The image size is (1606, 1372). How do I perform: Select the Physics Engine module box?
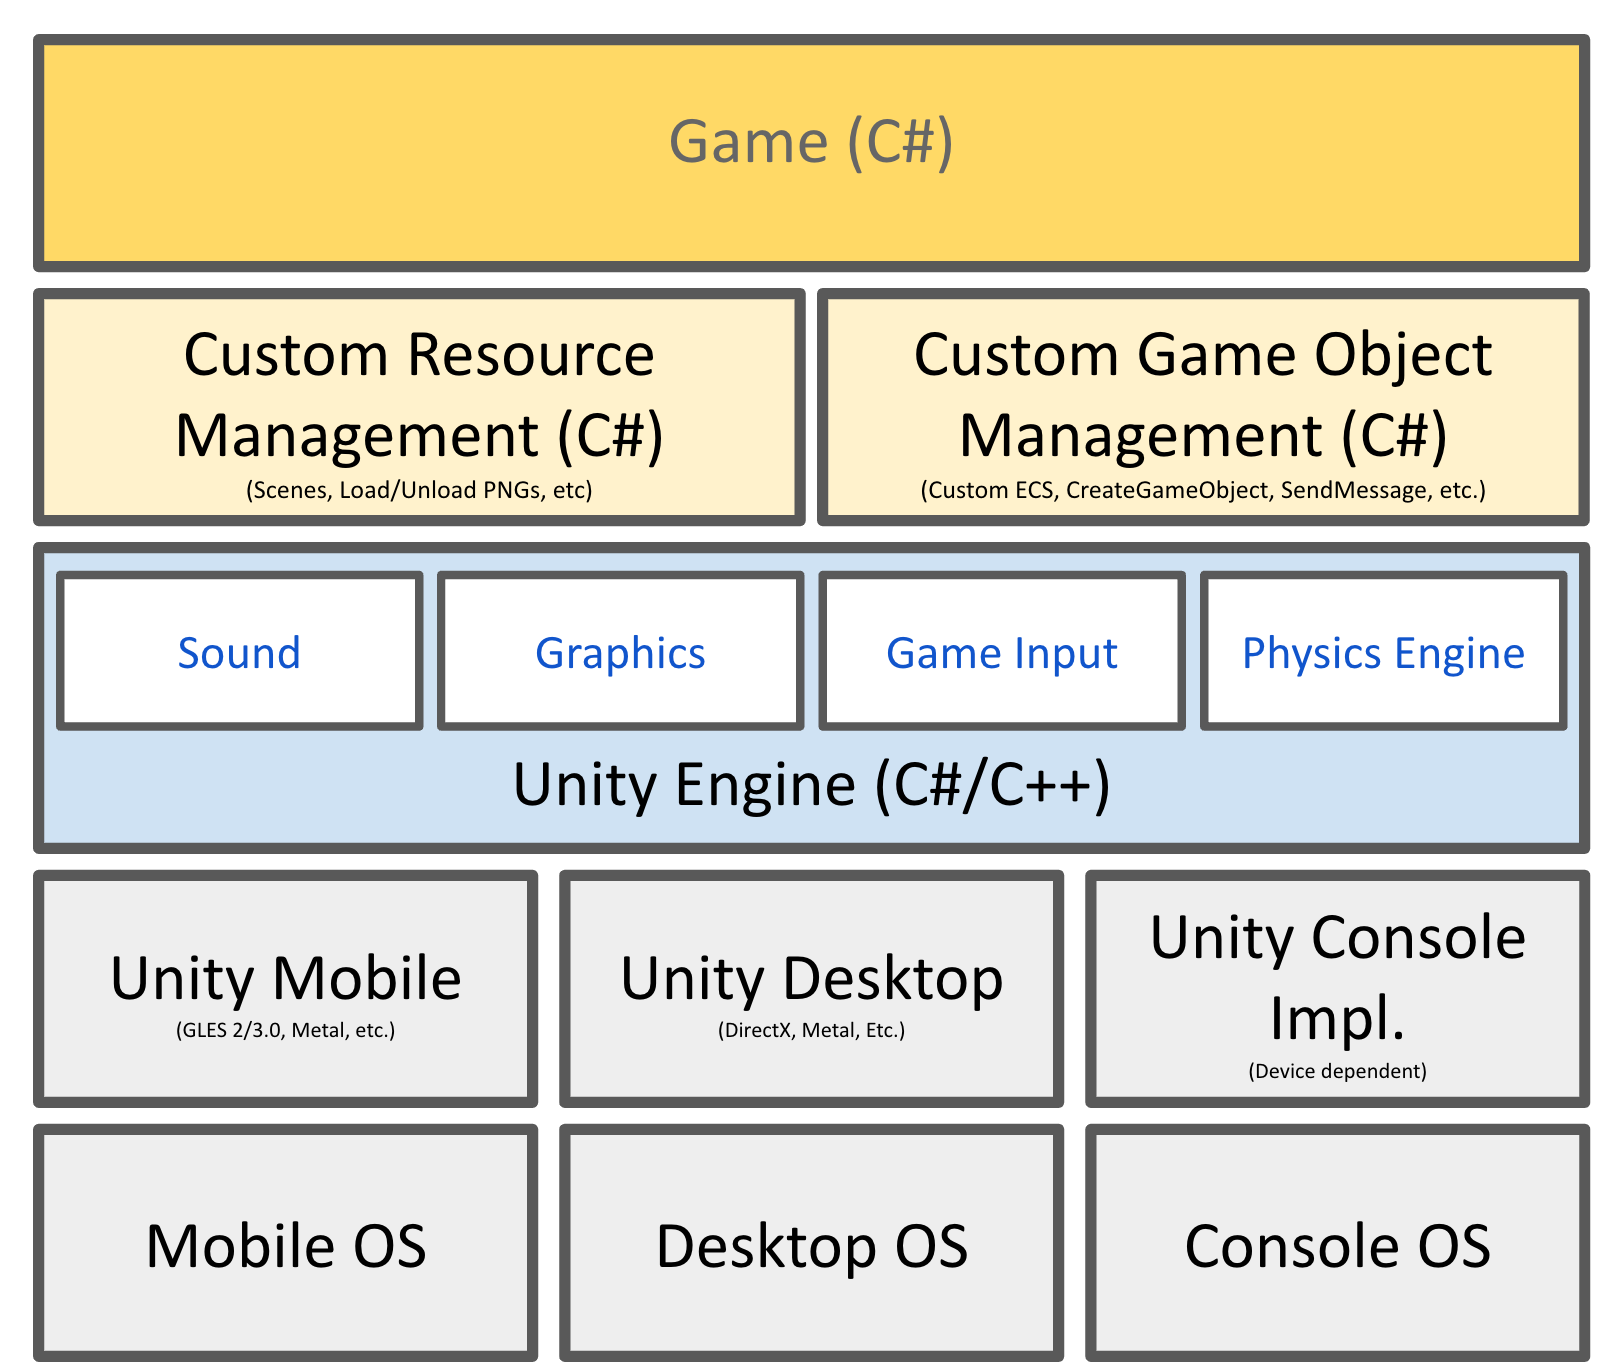click(1383, 651)
